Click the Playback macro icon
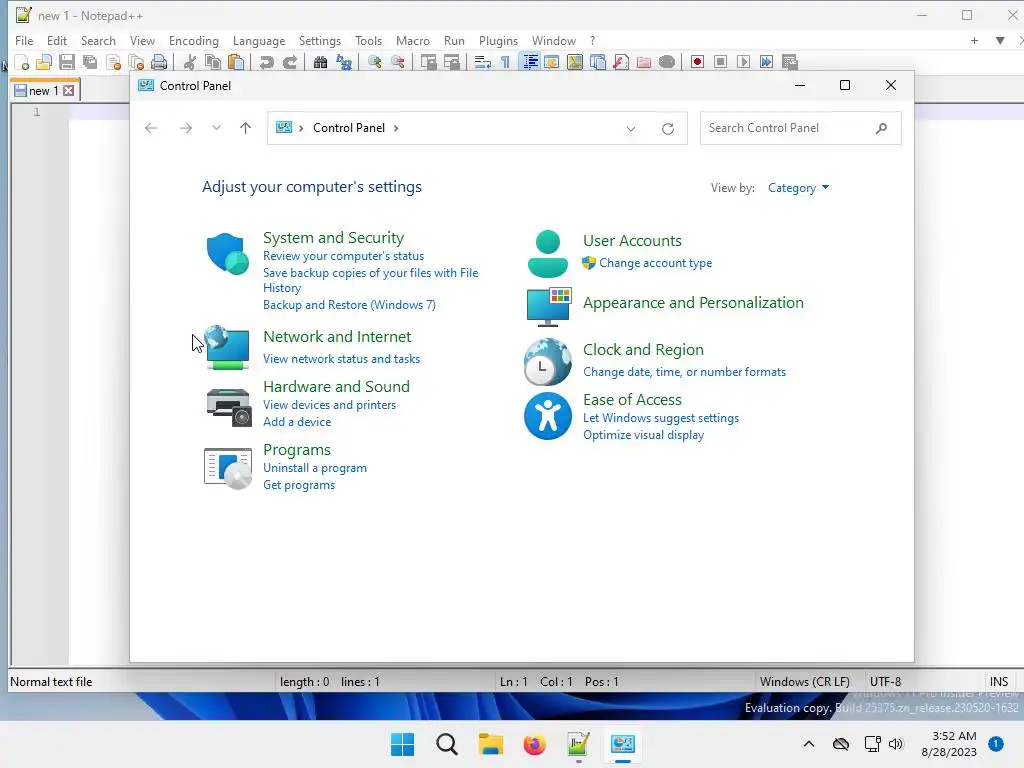This screenshot has width=1024, height=768. tap(743, 62)
